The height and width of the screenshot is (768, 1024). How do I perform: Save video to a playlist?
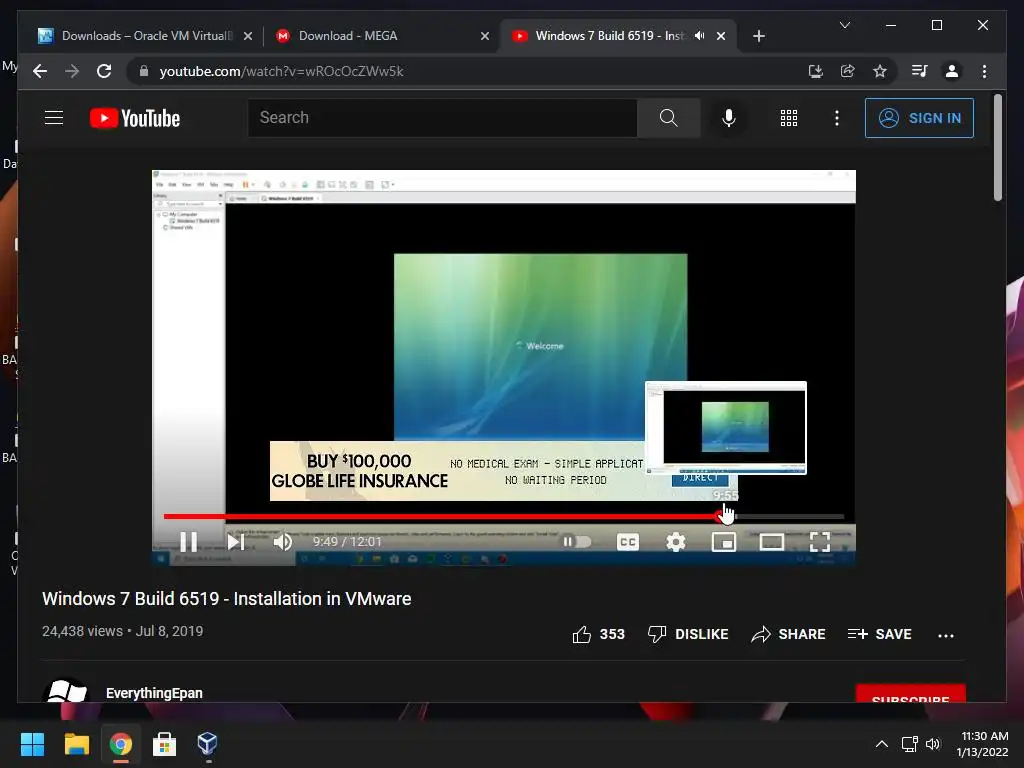pyautogui.click(x=879, y=634)
